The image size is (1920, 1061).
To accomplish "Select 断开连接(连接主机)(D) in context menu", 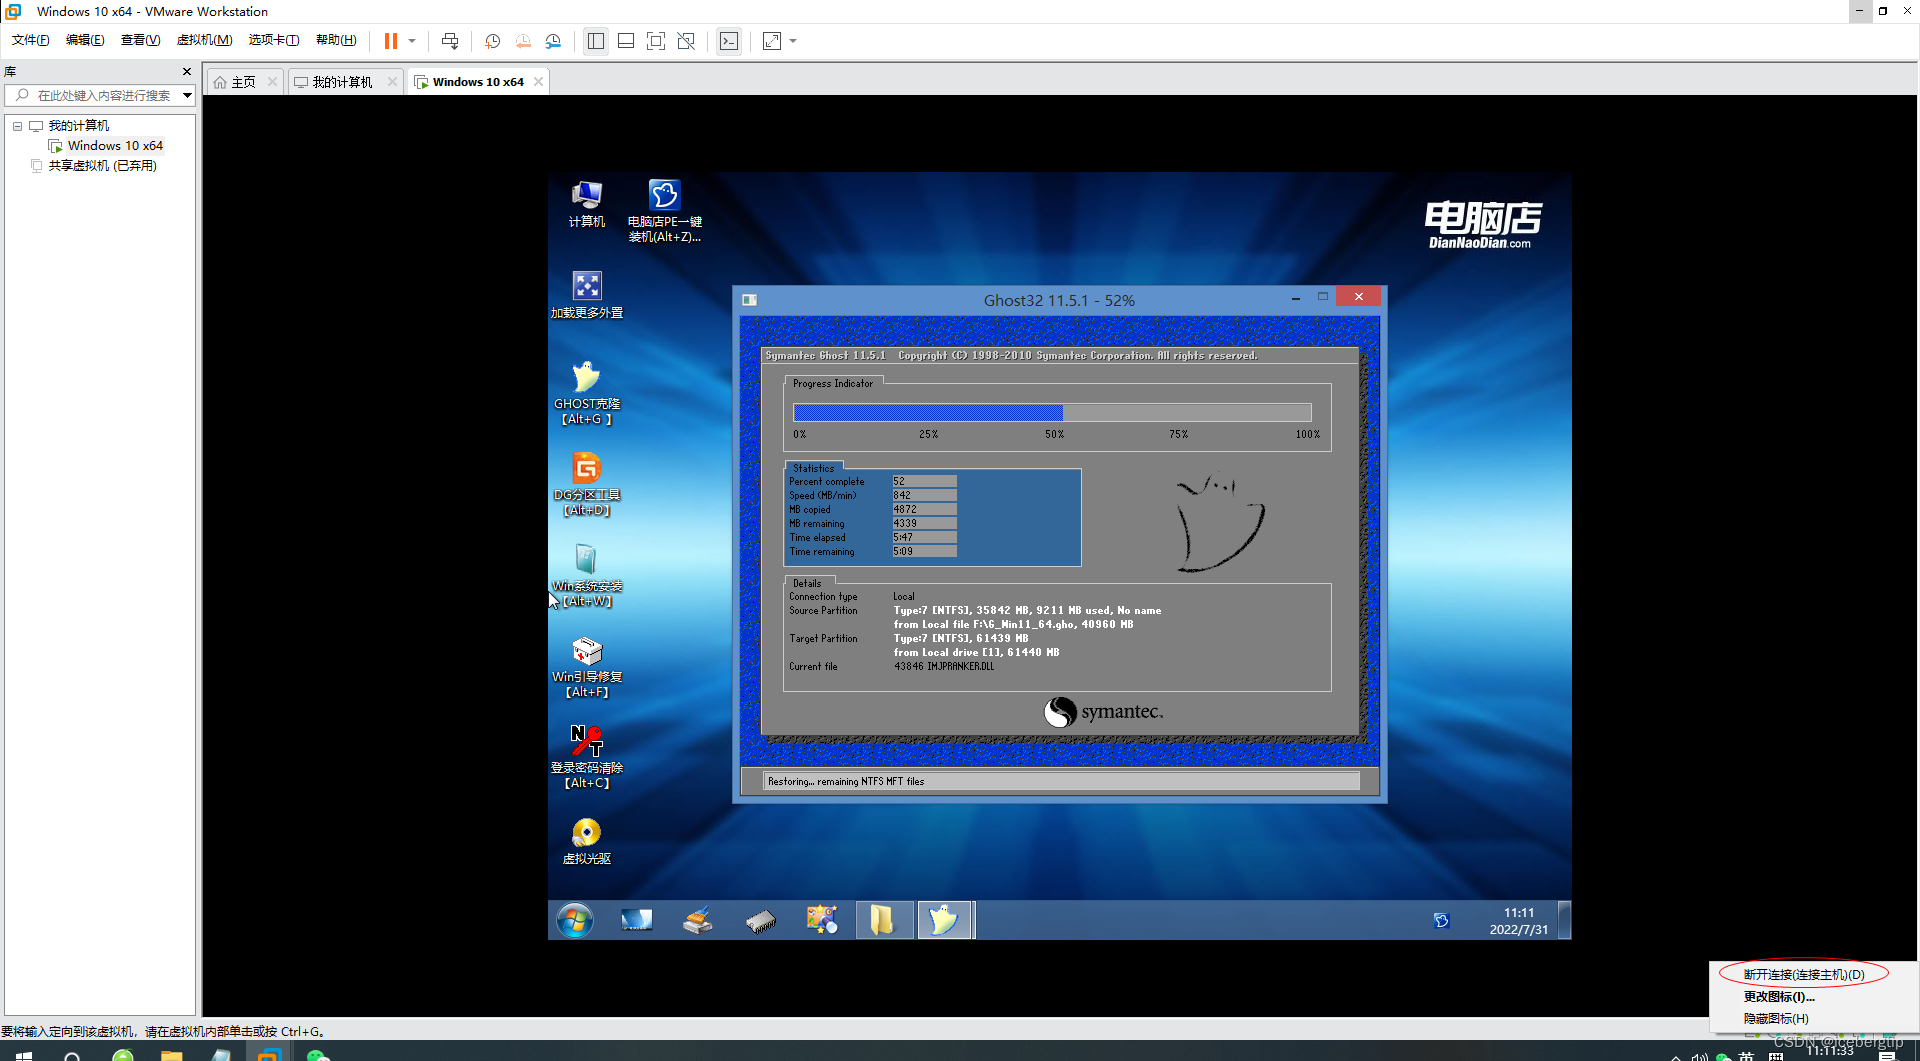I will tap(1804, 974).
